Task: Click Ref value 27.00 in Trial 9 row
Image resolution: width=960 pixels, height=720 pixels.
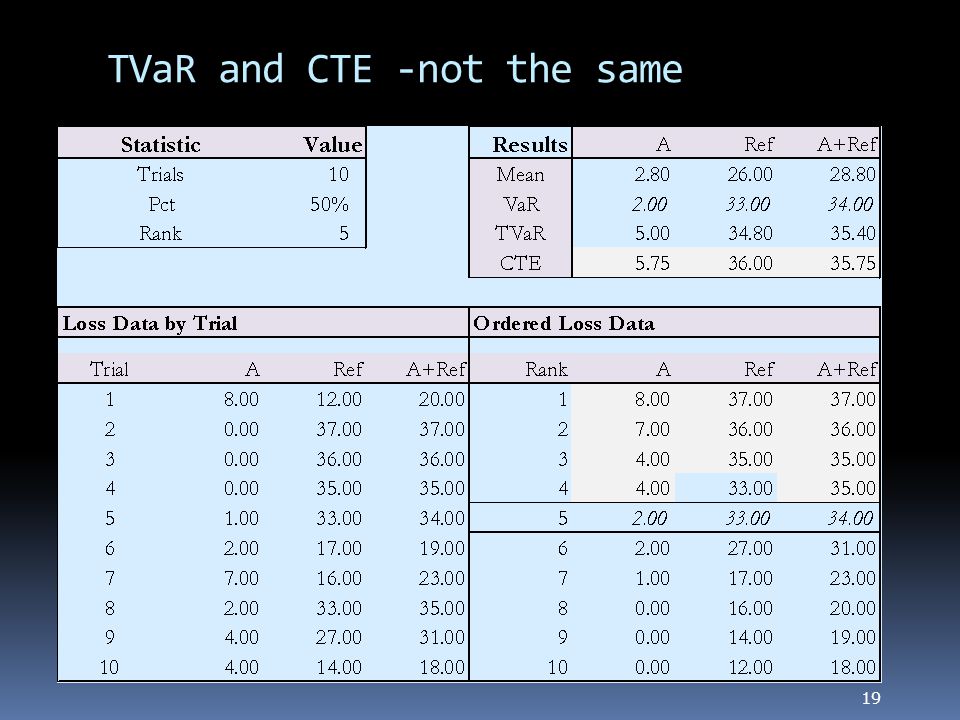Action: pos(339,637)
